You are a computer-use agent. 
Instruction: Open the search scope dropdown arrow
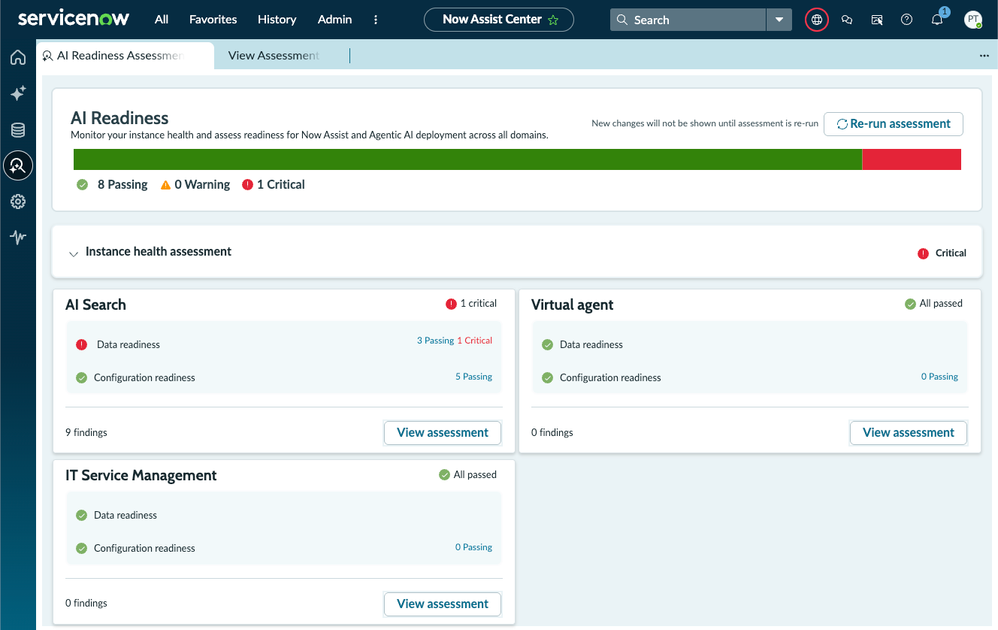779,20
